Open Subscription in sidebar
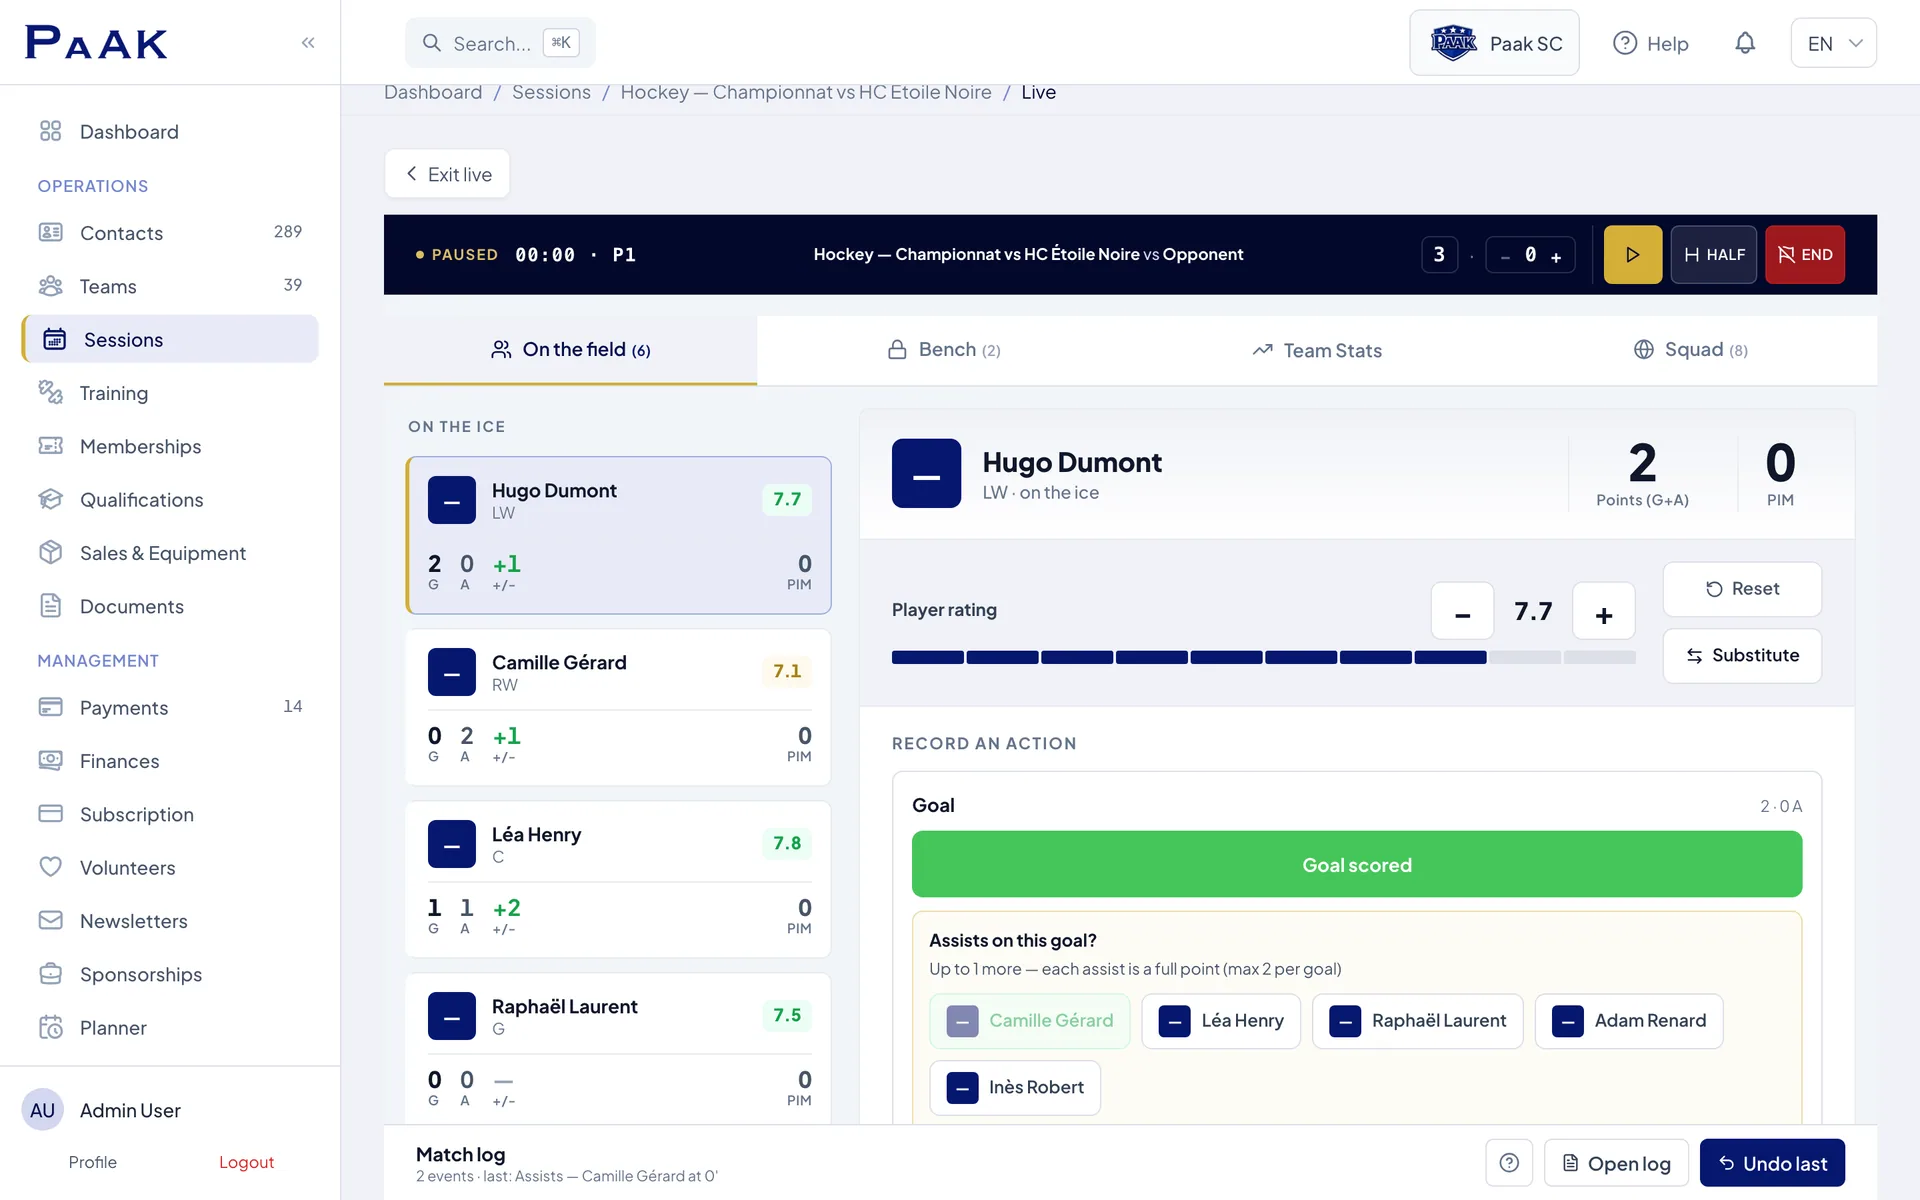Viewport: 1920px width, 1200px height. point(170,814)
